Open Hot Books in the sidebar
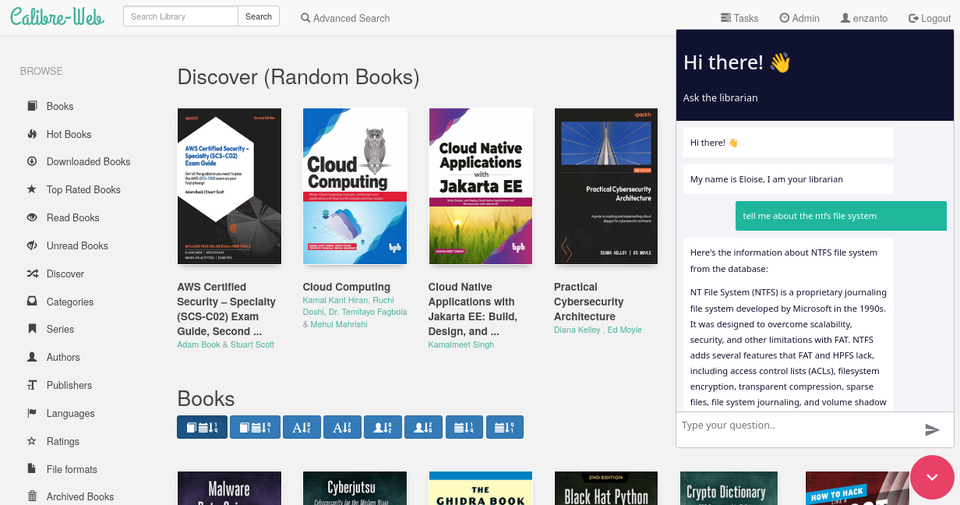 click(x=68, y=134)
